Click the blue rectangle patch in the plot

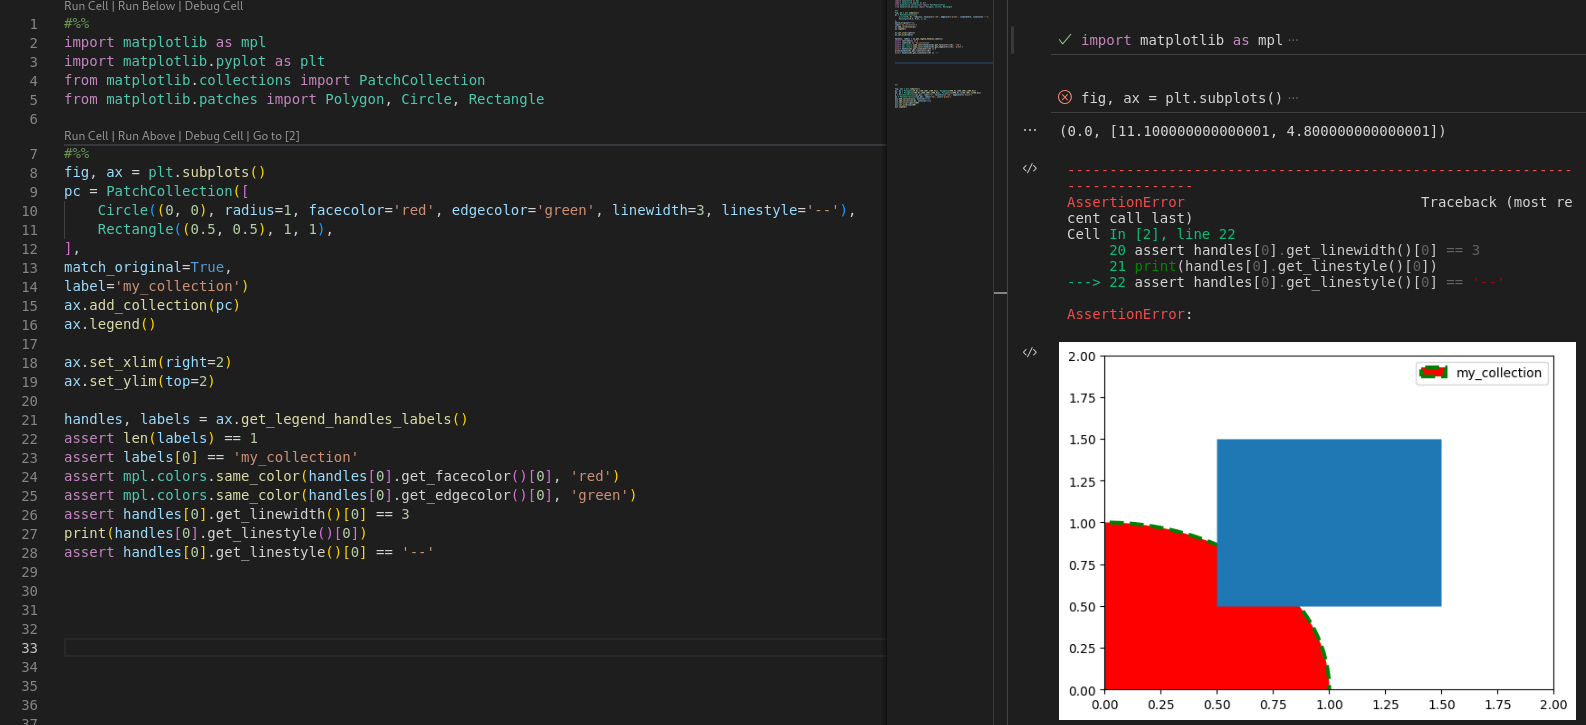tap(1329, 522)
